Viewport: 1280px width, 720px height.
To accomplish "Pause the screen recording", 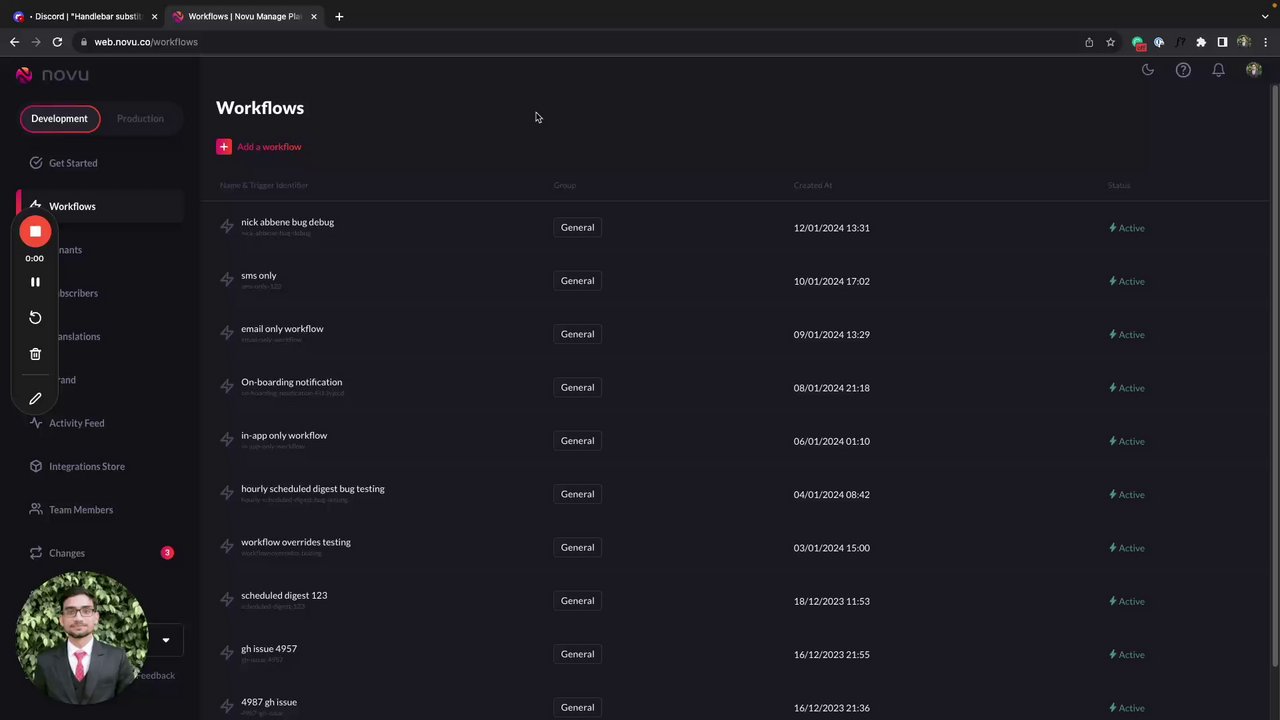I will 35,282.
